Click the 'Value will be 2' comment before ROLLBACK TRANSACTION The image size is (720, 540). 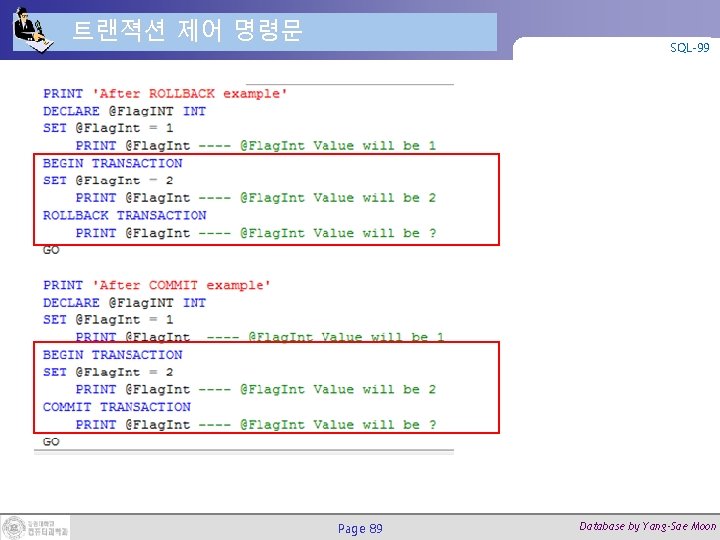338,197
